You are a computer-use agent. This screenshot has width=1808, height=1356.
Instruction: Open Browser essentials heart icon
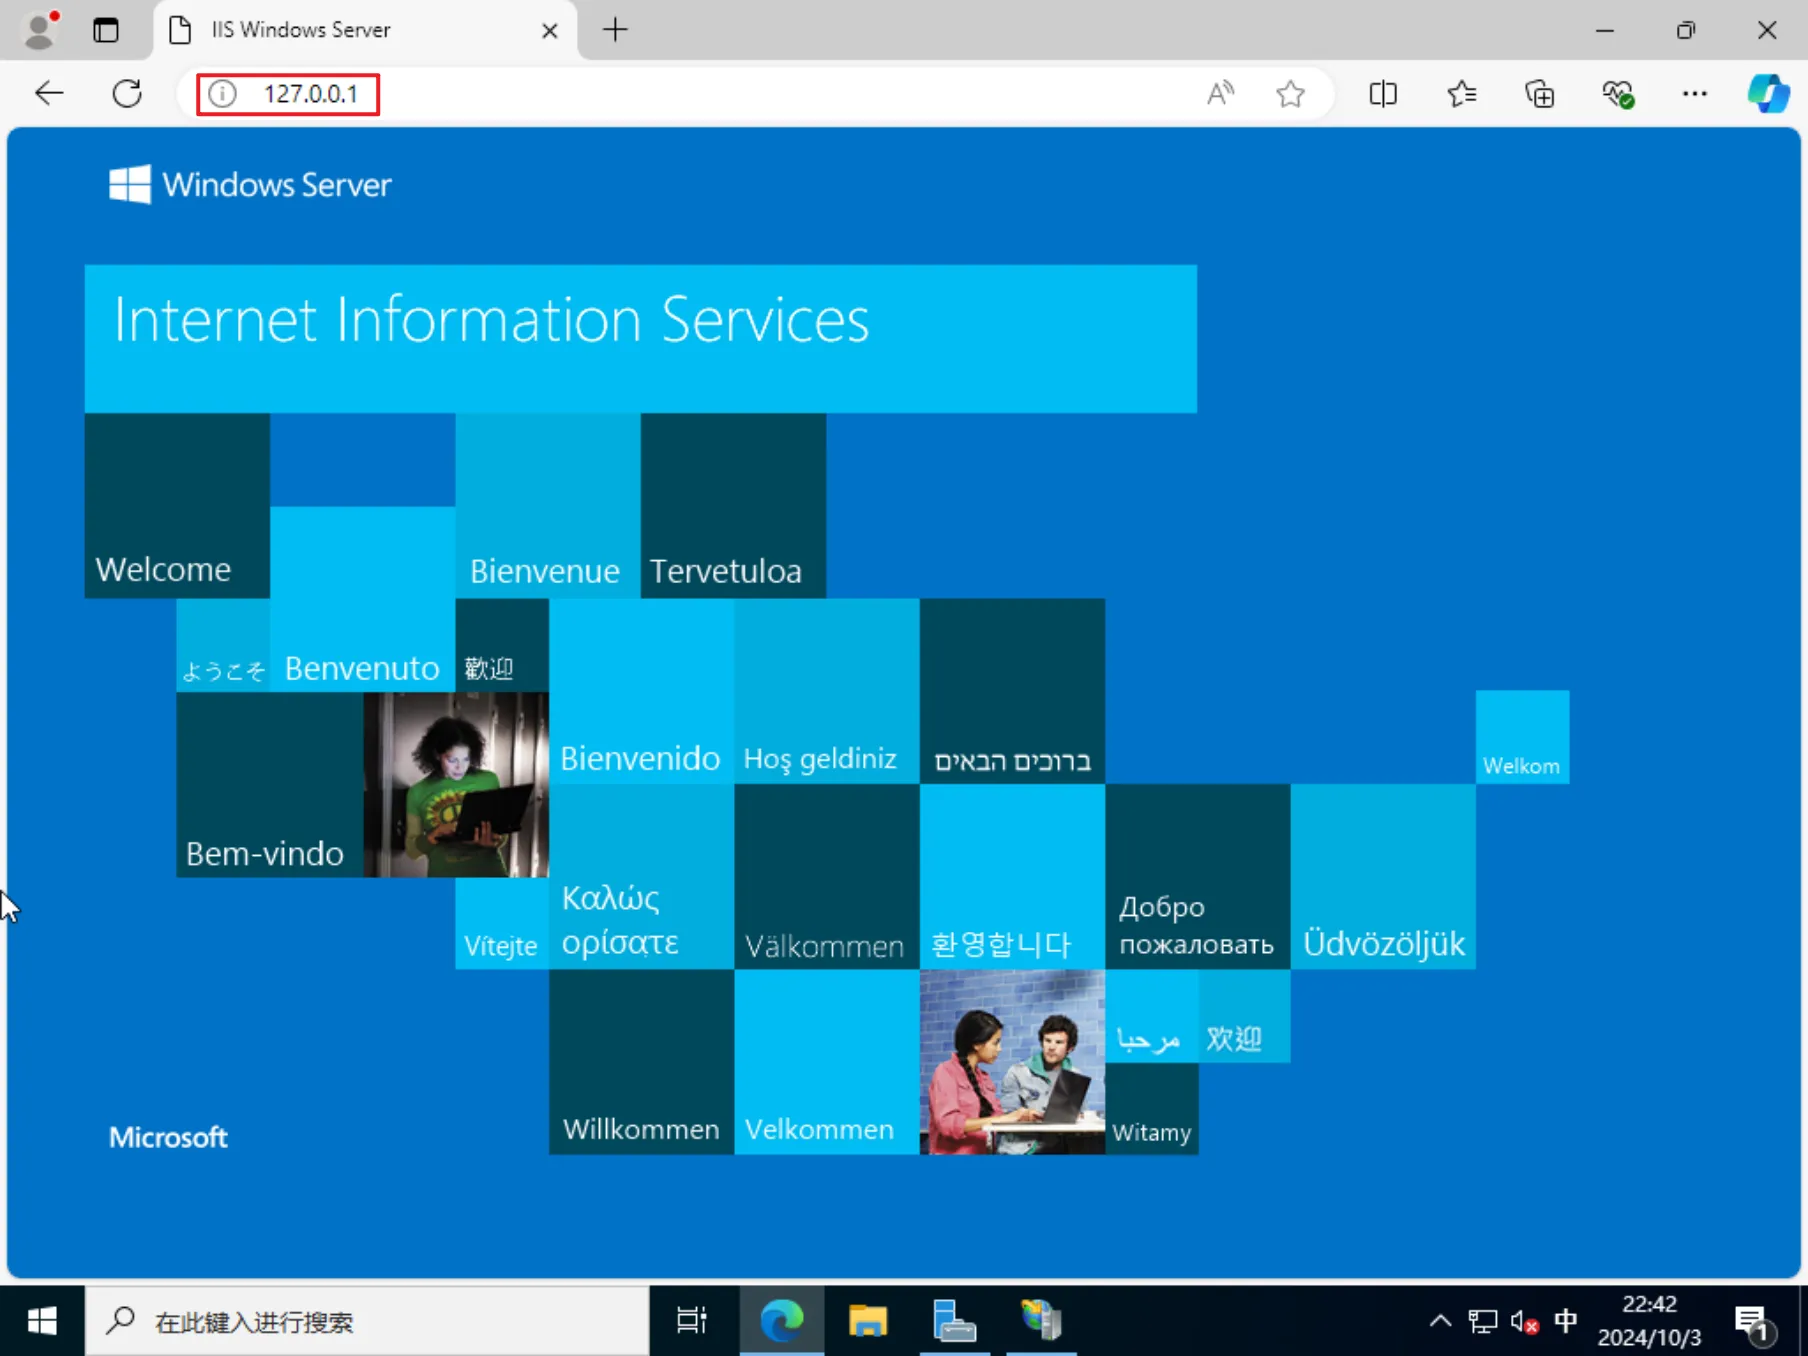1617,94
